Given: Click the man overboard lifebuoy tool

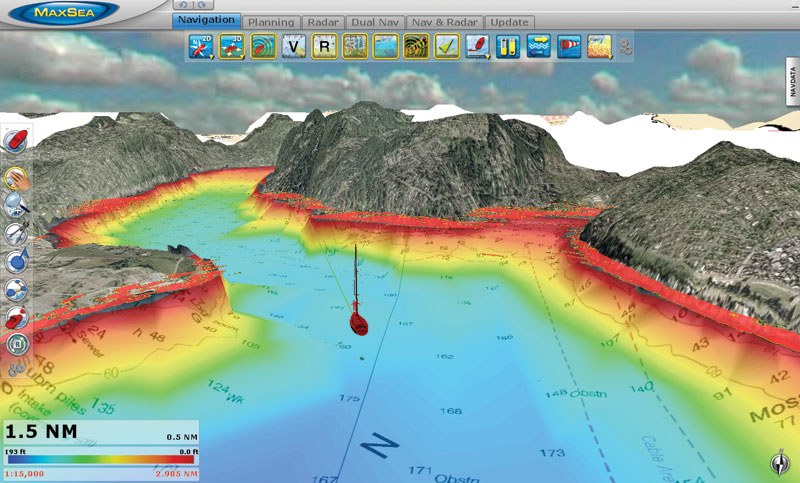Looking at the screenshot, I should pos(17,290).
